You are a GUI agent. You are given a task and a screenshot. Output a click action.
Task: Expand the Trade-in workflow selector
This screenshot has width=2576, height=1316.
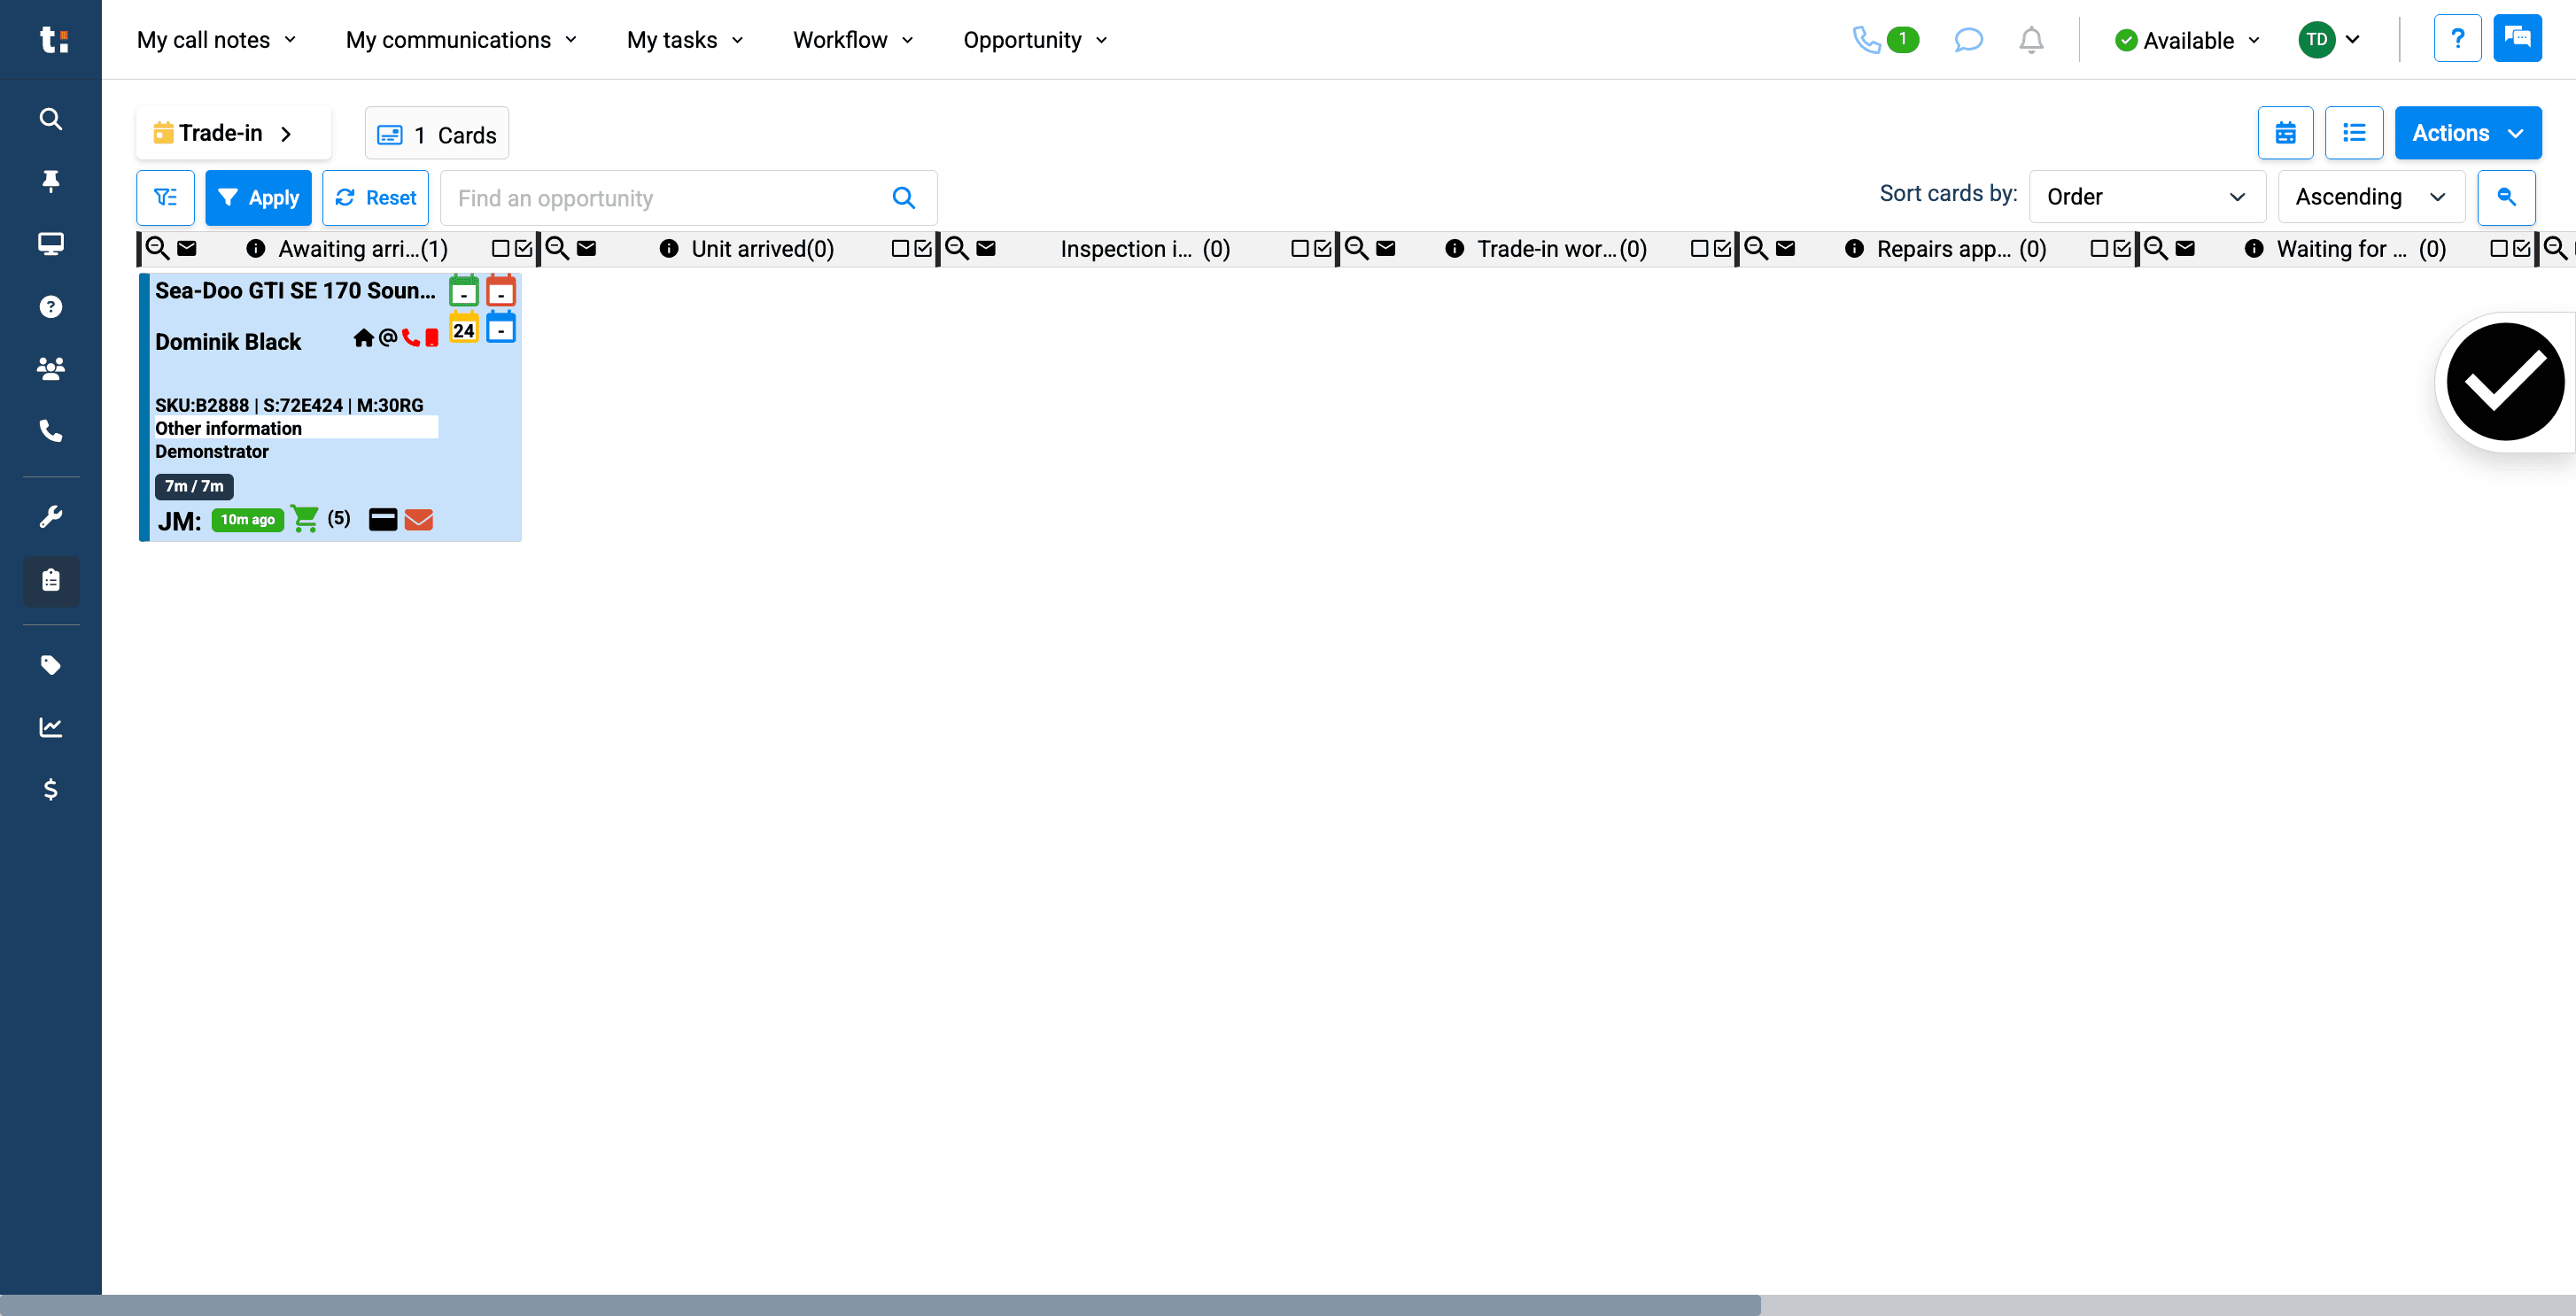[x=233, y=133]
